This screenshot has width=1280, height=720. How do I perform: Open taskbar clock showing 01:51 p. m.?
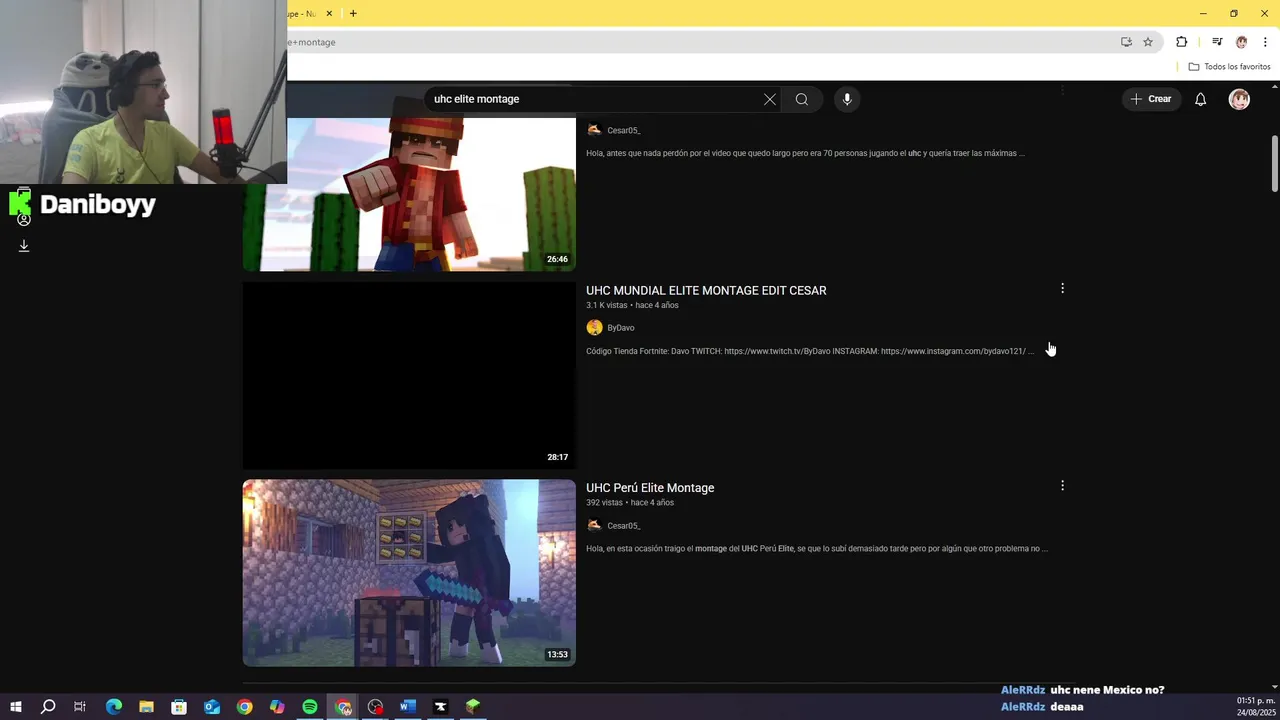pos(1256,707)
